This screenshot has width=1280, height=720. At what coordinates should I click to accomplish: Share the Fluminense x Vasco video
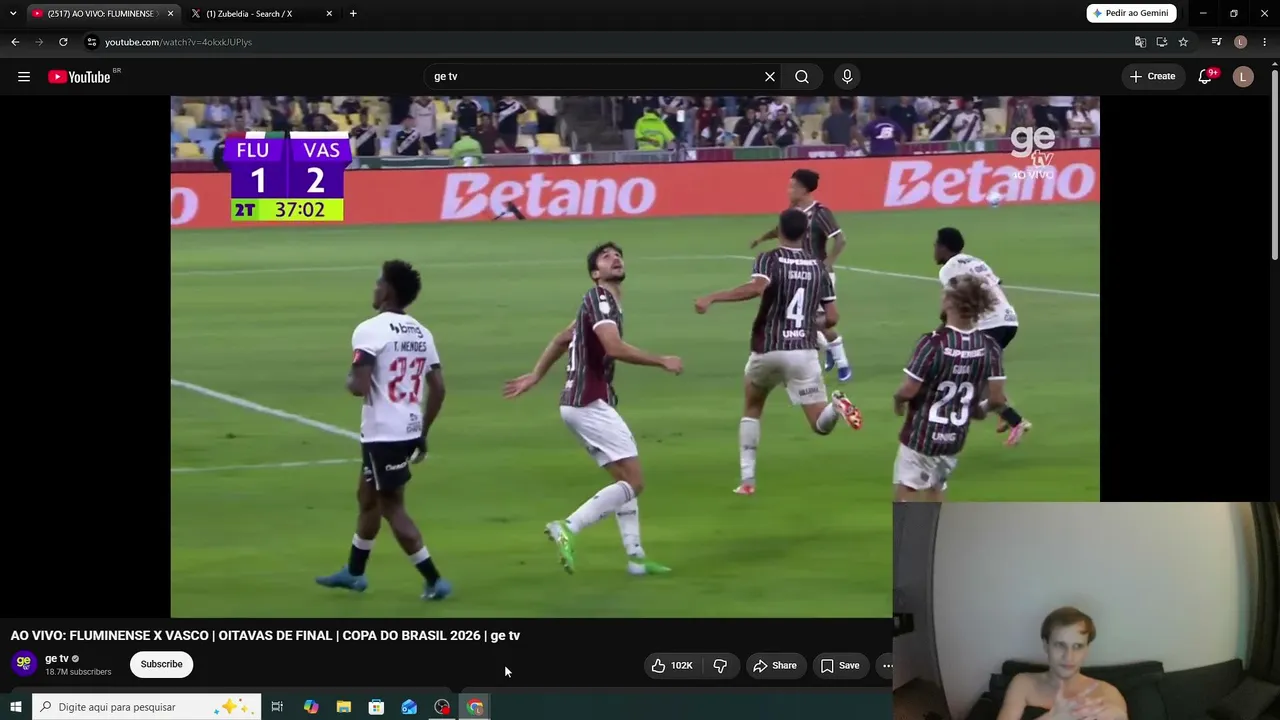pyautogui.click(x=775, y=665)
